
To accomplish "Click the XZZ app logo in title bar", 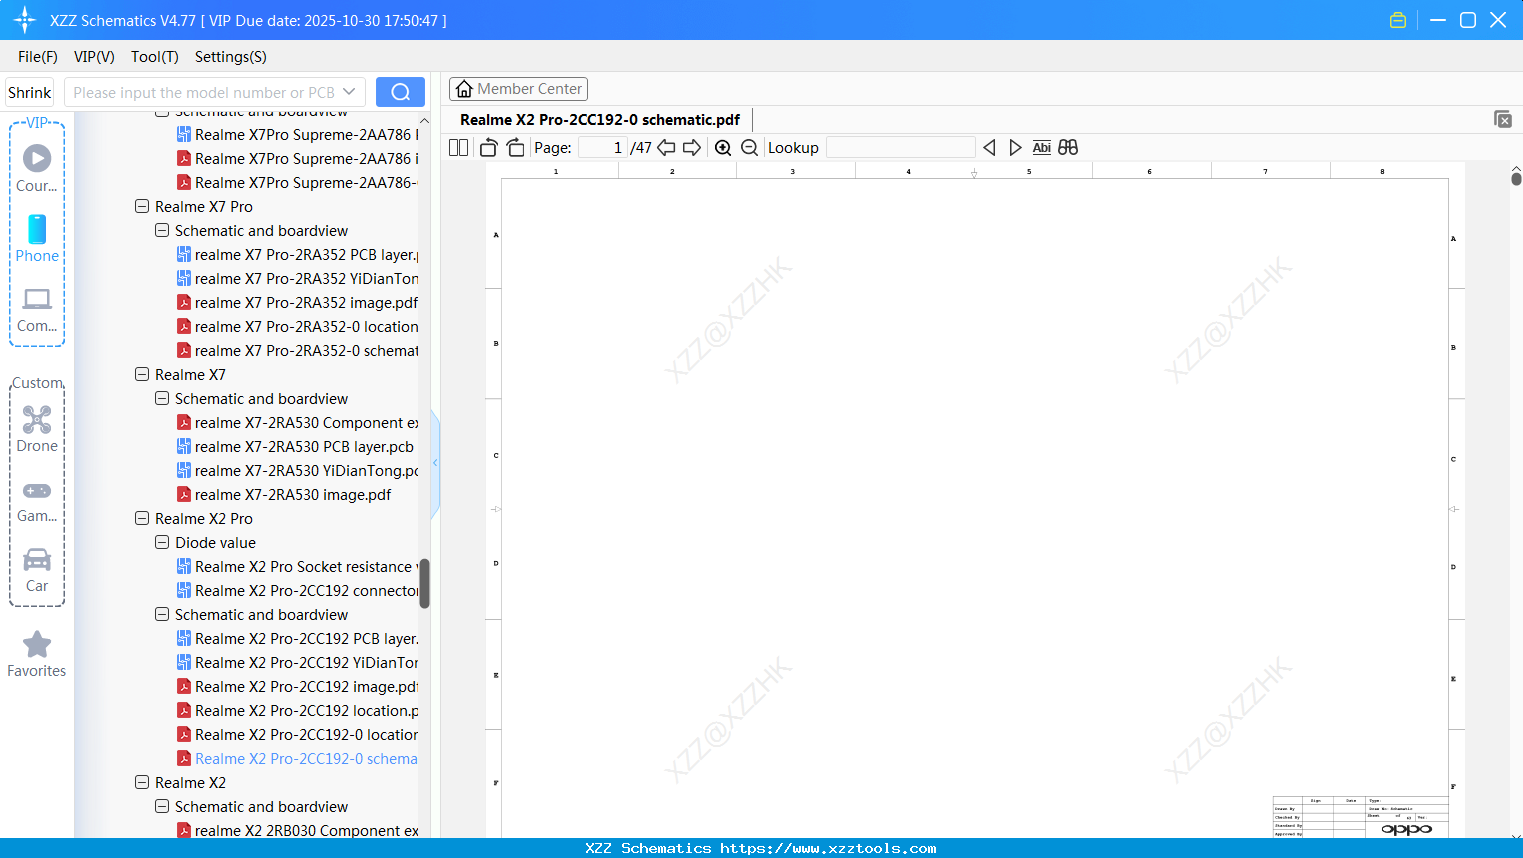I will [x=25, y=20].
